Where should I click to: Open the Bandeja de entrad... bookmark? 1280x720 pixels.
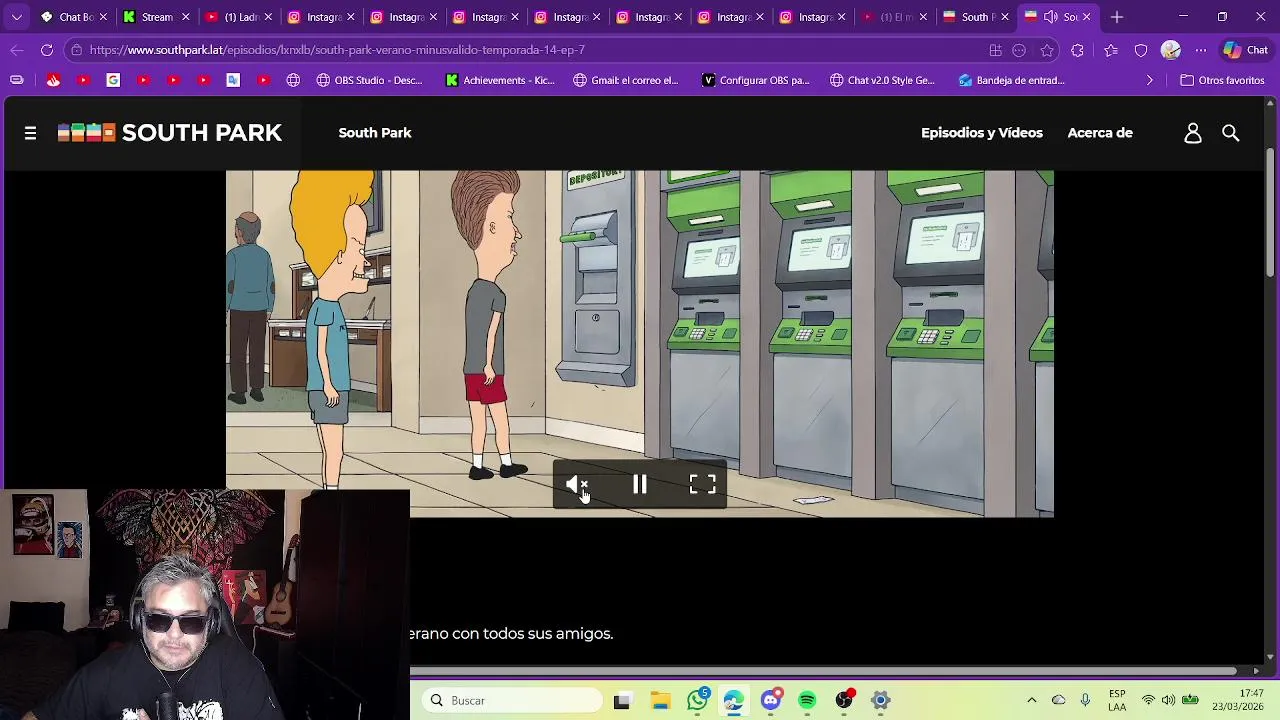pos(1012,80)
